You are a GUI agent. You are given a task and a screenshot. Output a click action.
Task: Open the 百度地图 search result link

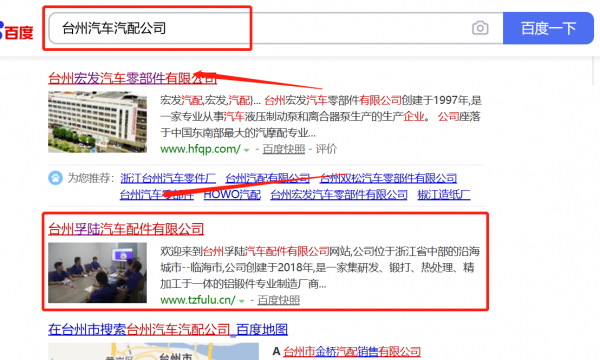168,329
